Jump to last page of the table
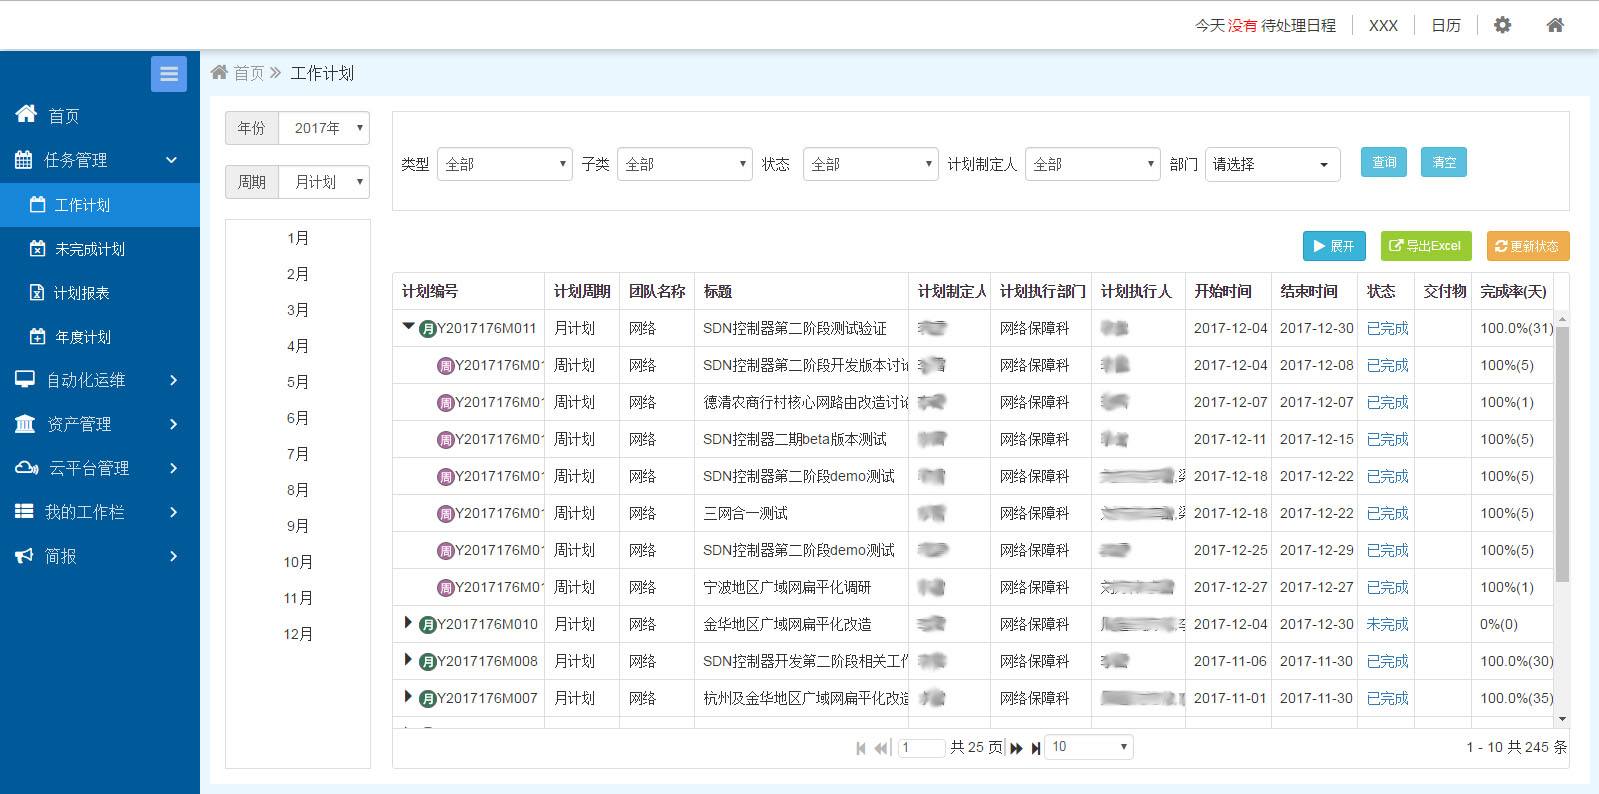 click(1036, 748)
